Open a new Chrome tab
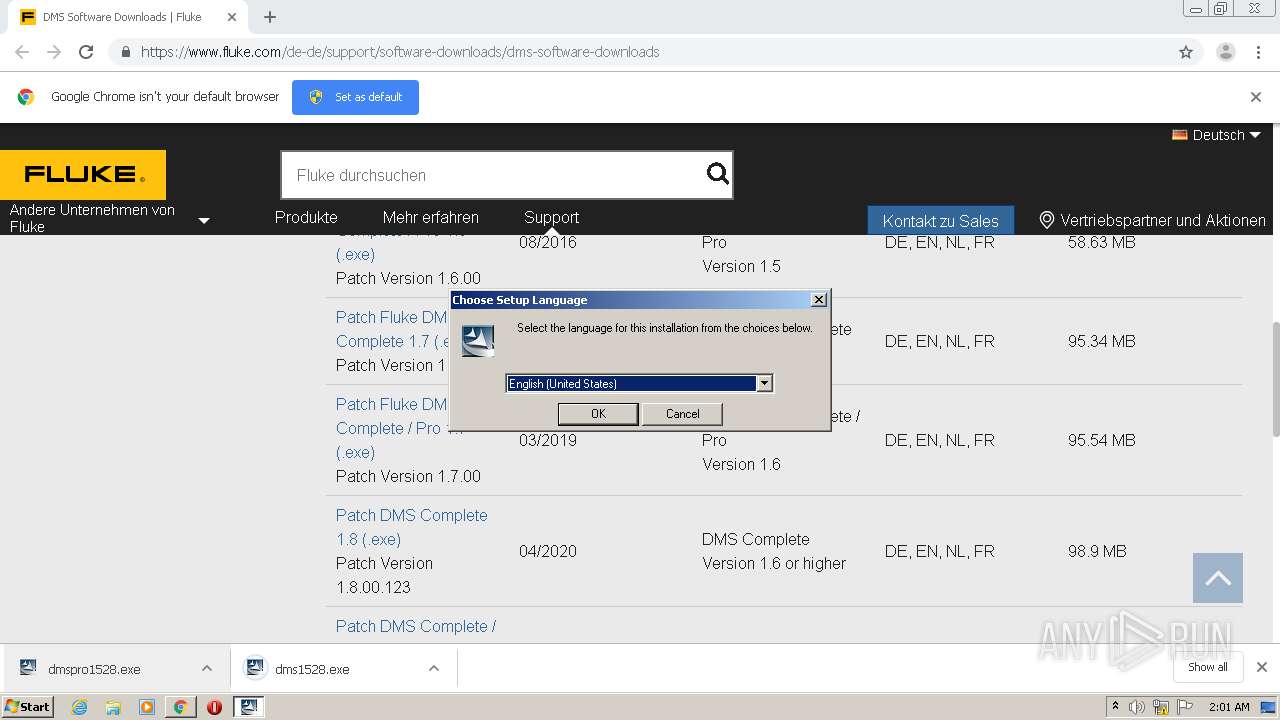The image size is (1280, 720). tap(270, 17)
